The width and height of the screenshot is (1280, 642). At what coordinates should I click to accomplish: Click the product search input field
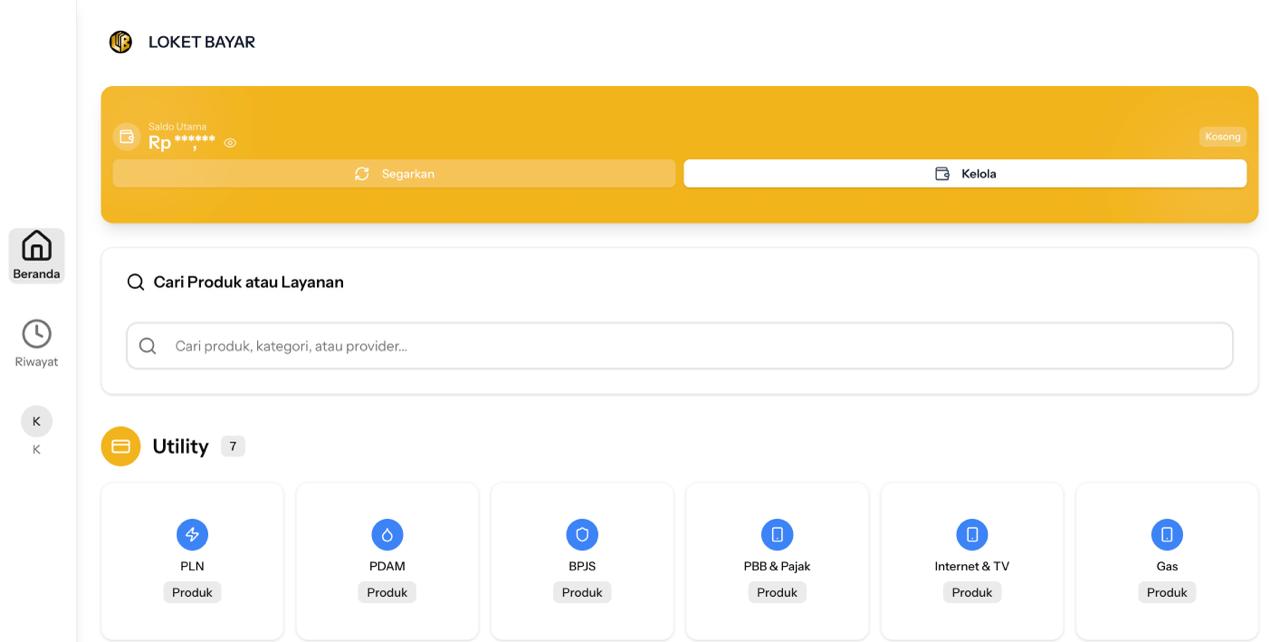click(680, 346)
